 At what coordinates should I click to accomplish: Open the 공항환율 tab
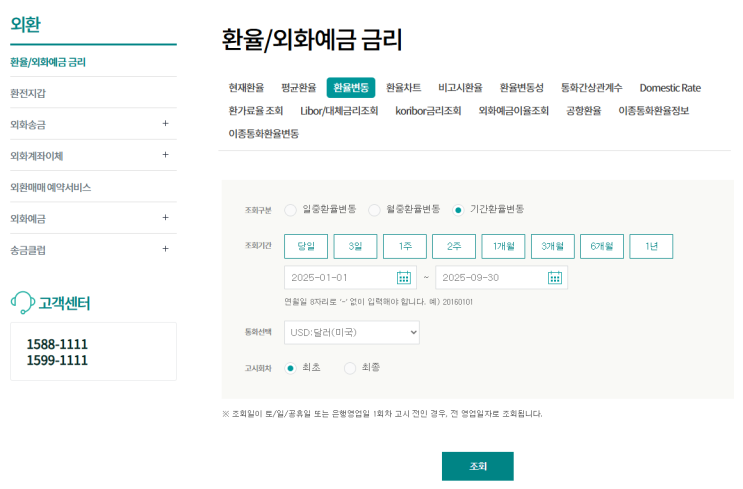tap(584, 111)
